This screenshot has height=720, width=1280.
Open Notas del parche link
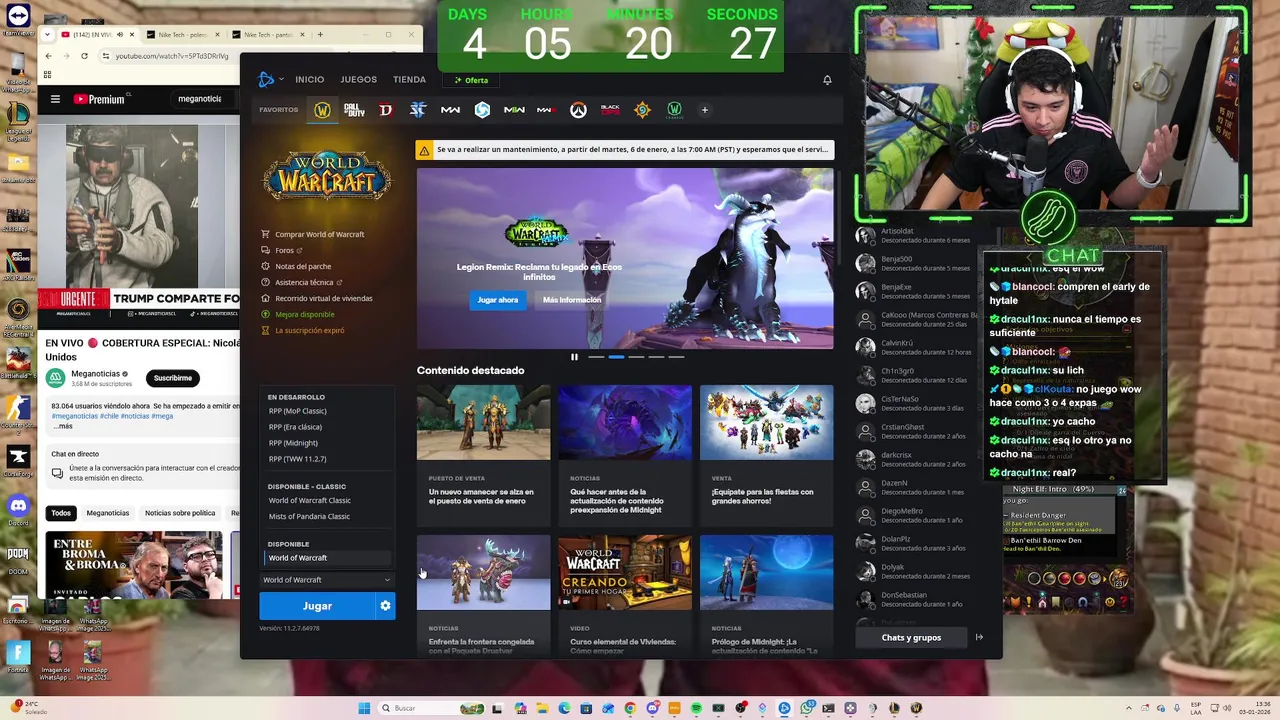point(302,266)
